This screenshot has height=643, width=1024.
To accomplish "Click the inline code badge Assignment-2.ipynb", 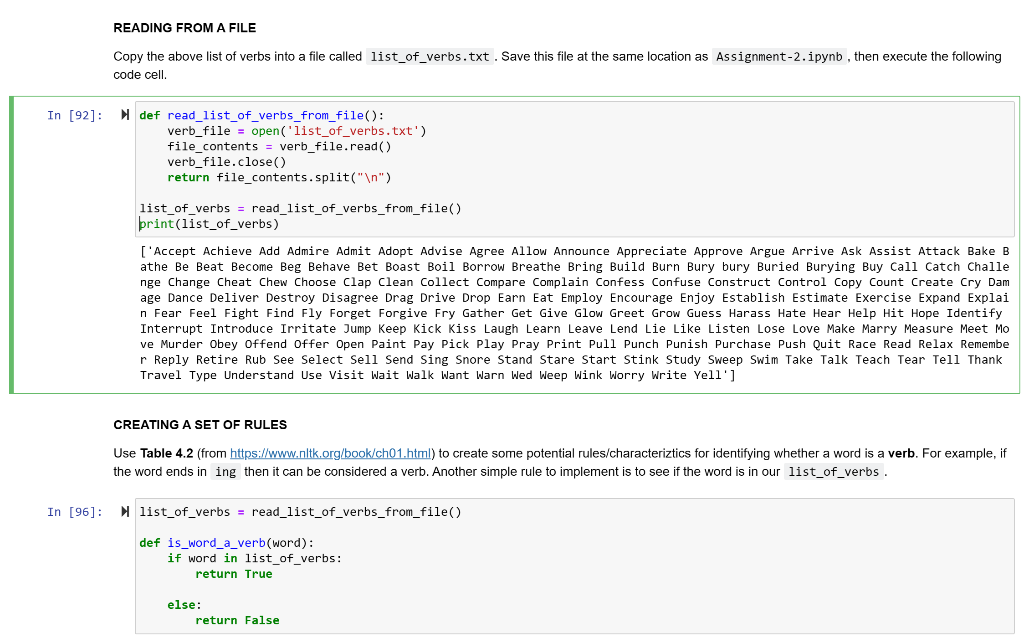I will pos(778,56).
